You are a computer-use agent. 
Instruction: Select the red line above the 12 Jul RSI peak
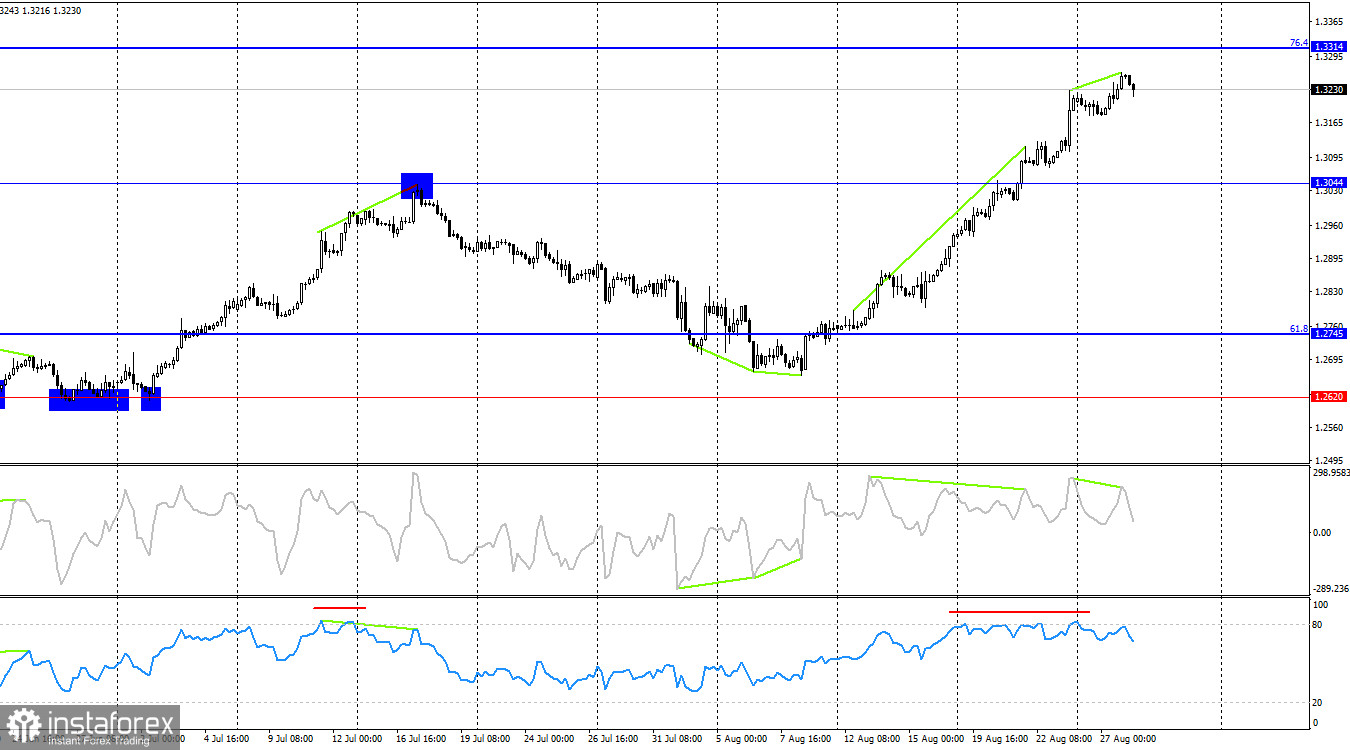point(340,607)
